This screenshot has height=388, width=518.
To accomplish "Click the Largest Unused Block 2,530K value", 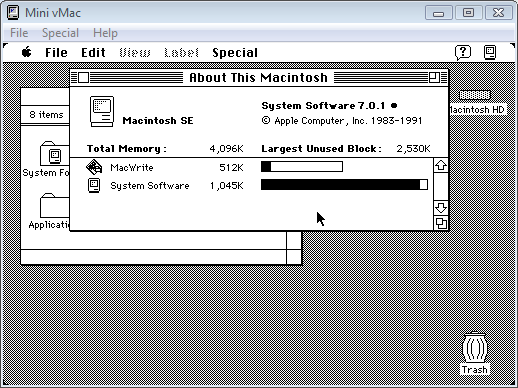I will (x=413, y=149).
